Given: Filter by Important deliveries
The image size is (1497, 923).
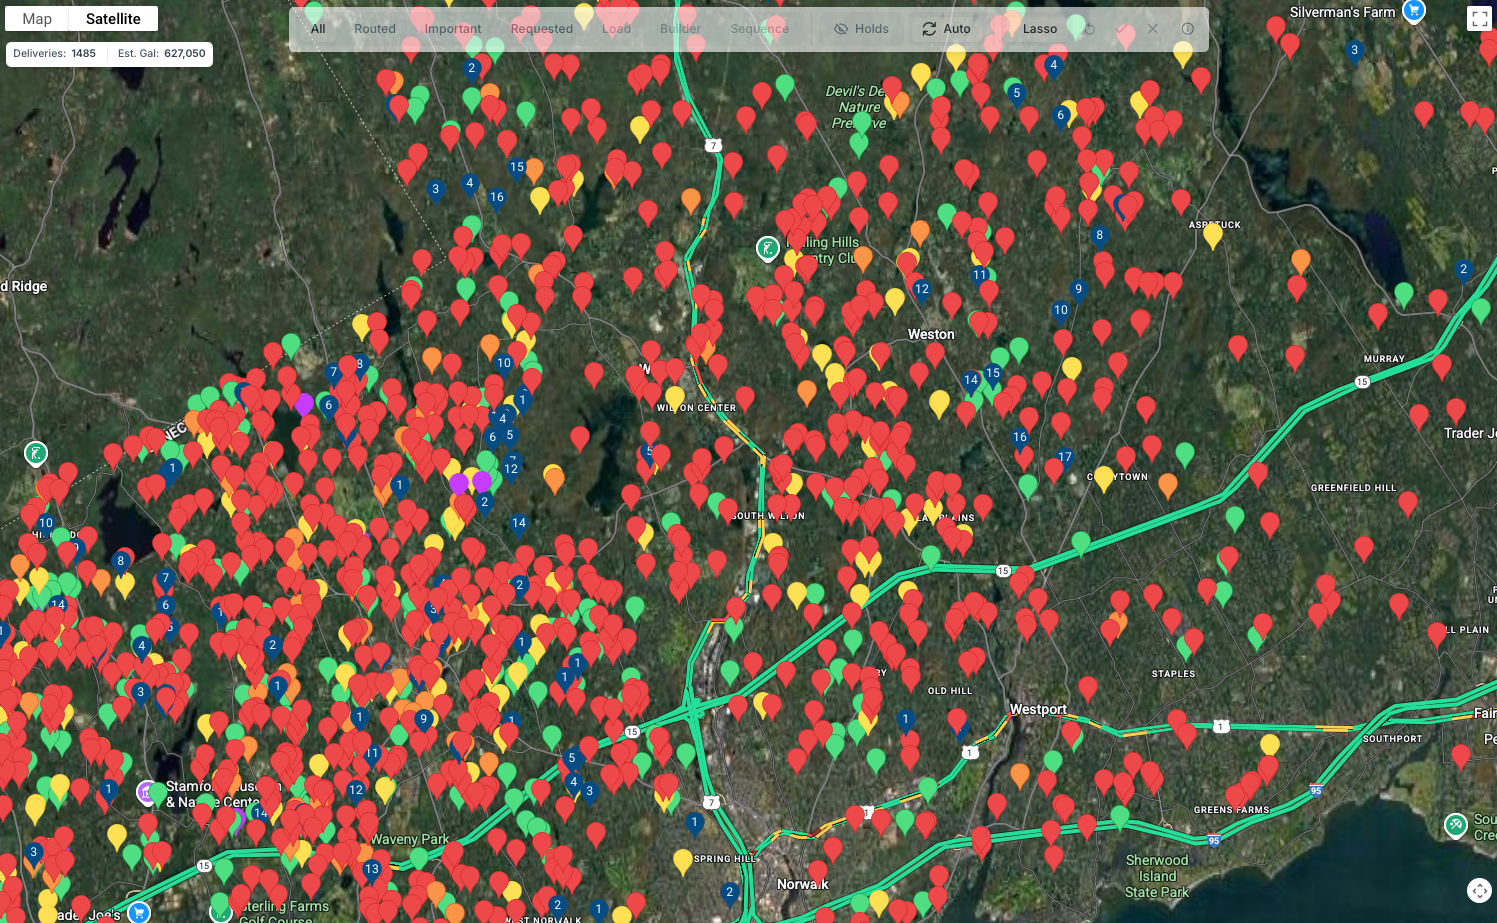Looking at the screenshot, I should 453,29.
